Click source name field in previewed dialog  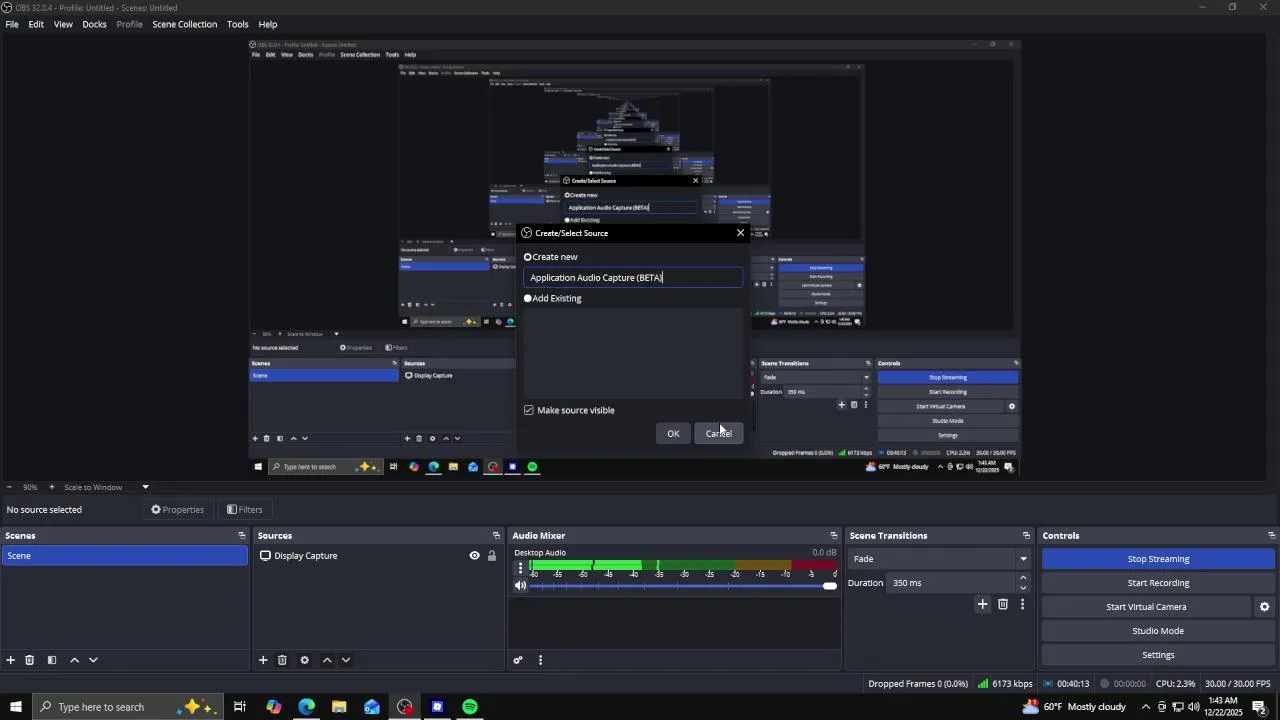click(x=633, y=278)
